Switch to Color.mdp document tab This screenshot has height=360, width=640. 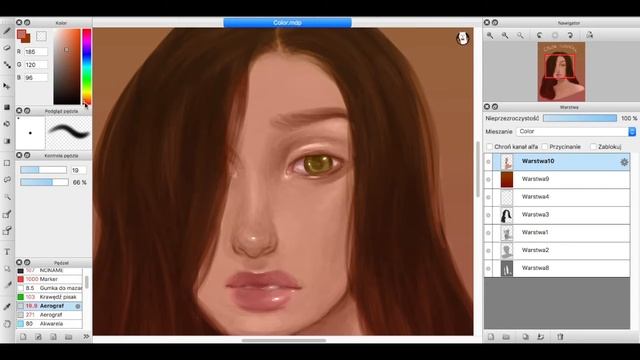pos(287,22)
